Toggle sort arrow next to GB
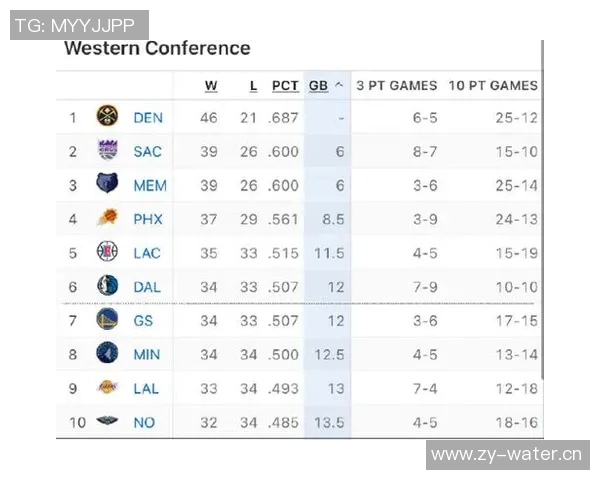The image size is (600, 480). click(339, 86)
